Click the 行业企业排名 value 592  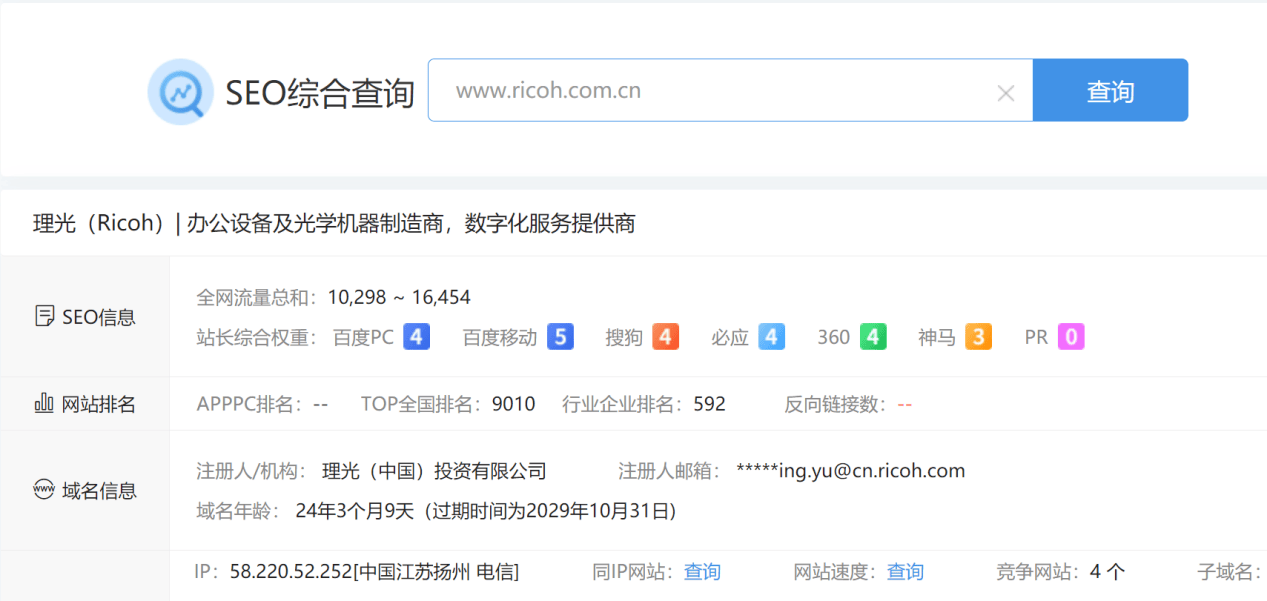(x=709, y=404)
